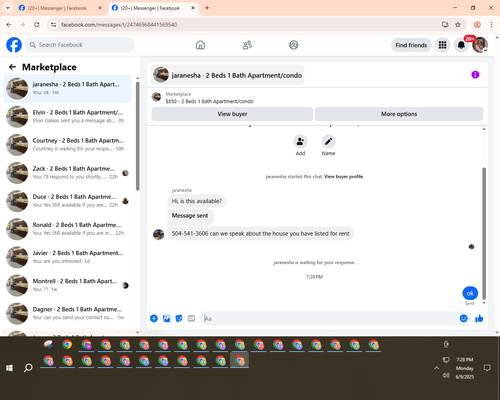The height and width of the screenshot is (400, 500).
Task: Click the blue 'ok' sent message bubble
Action: [x=470, y=293]
